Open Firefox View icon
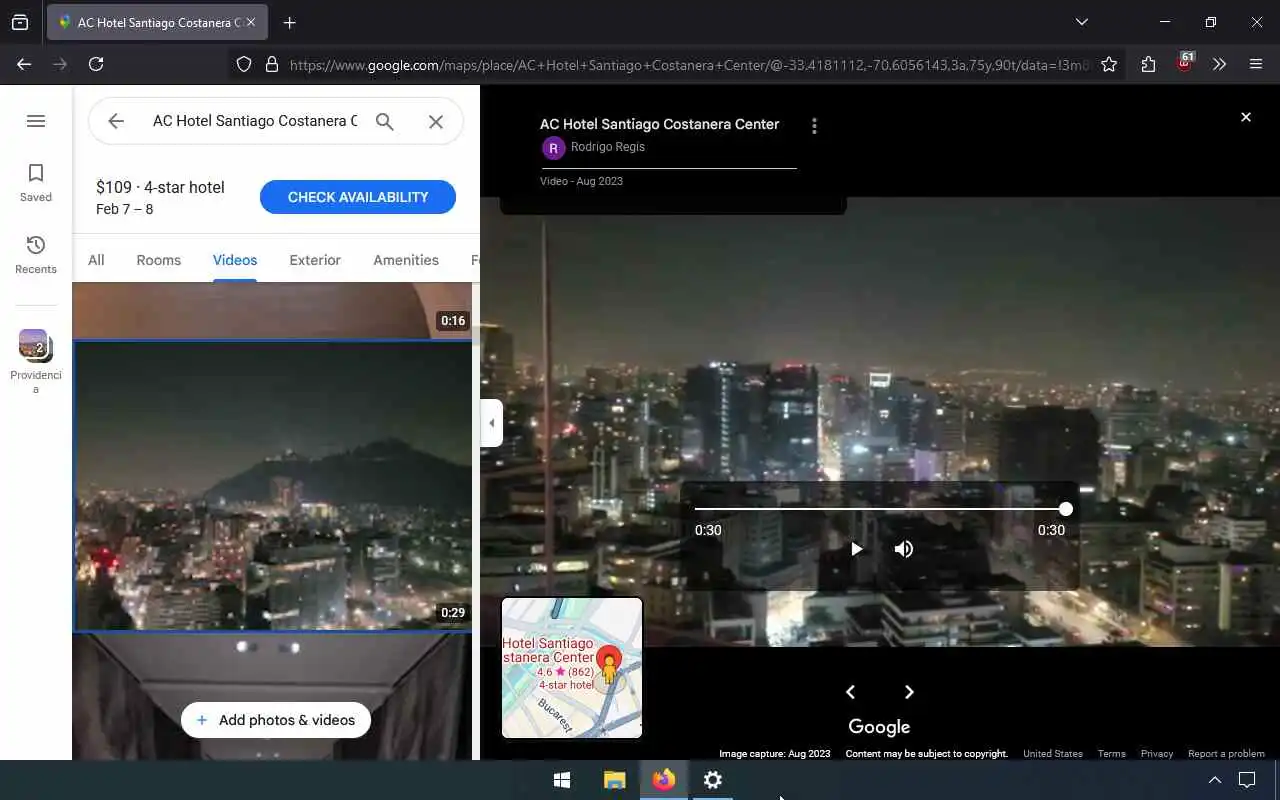 (20, 22)
